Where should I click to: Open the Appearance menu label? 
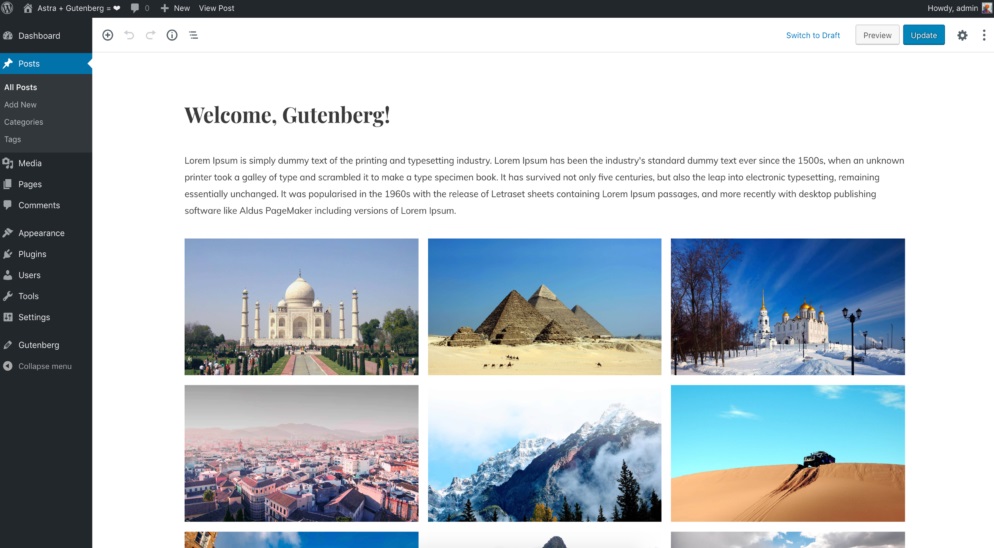(41, 233)
